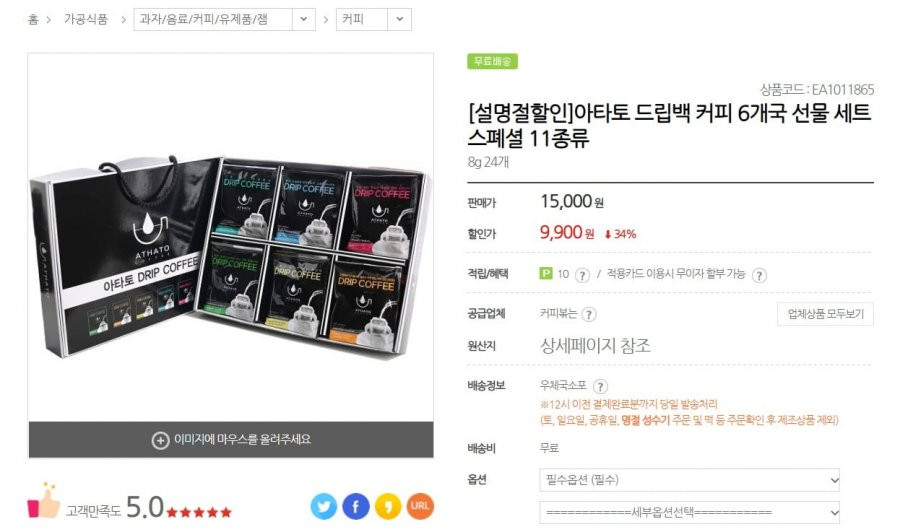Click the 커피볶는 supplier name
Image resolution: width=900 pixels, height=532 pixels.
(558, 313)
